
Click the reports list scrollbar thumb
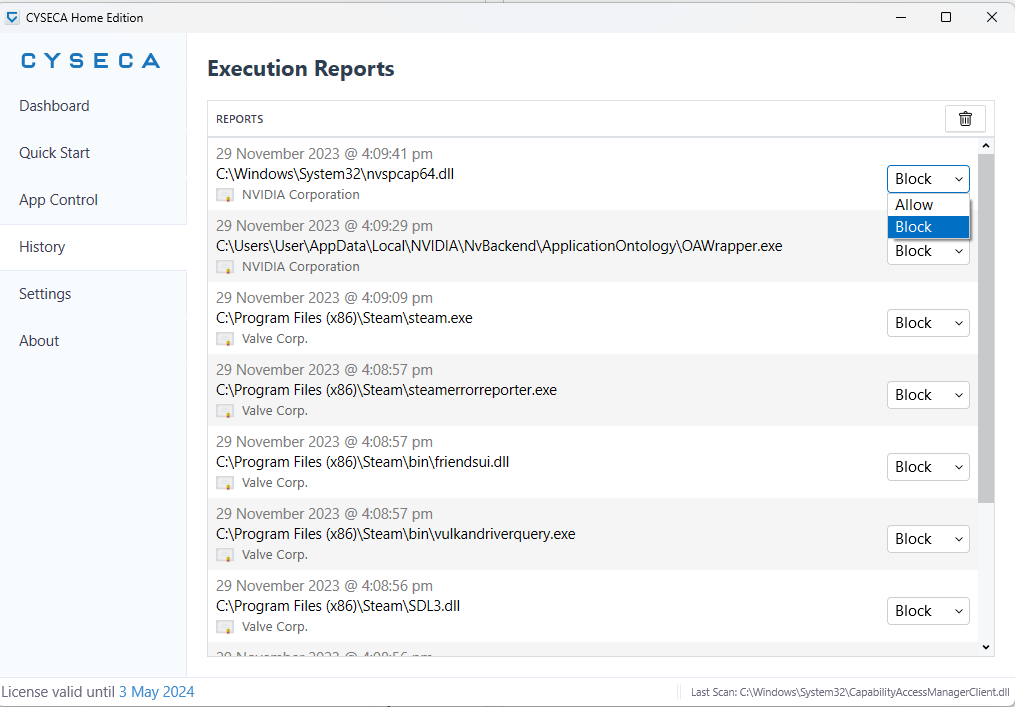985,328
